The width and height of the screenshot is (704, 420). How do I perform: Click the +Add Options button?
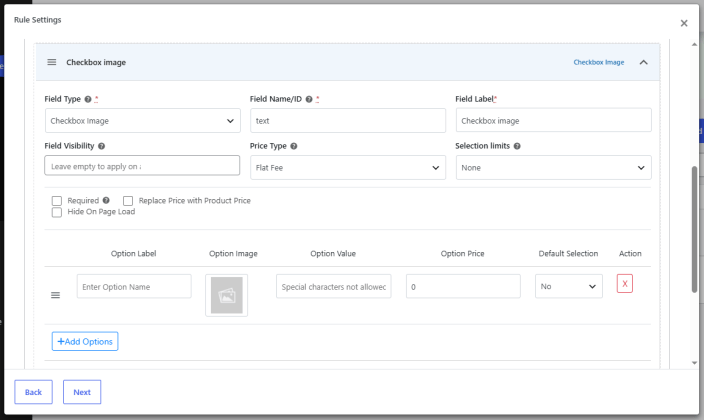(85, 341)
